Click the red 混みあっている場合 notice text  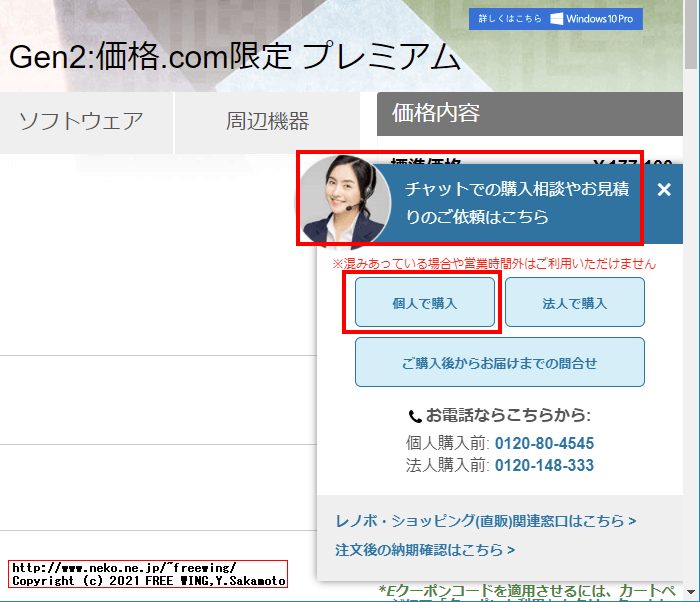[x=494, y=264]
